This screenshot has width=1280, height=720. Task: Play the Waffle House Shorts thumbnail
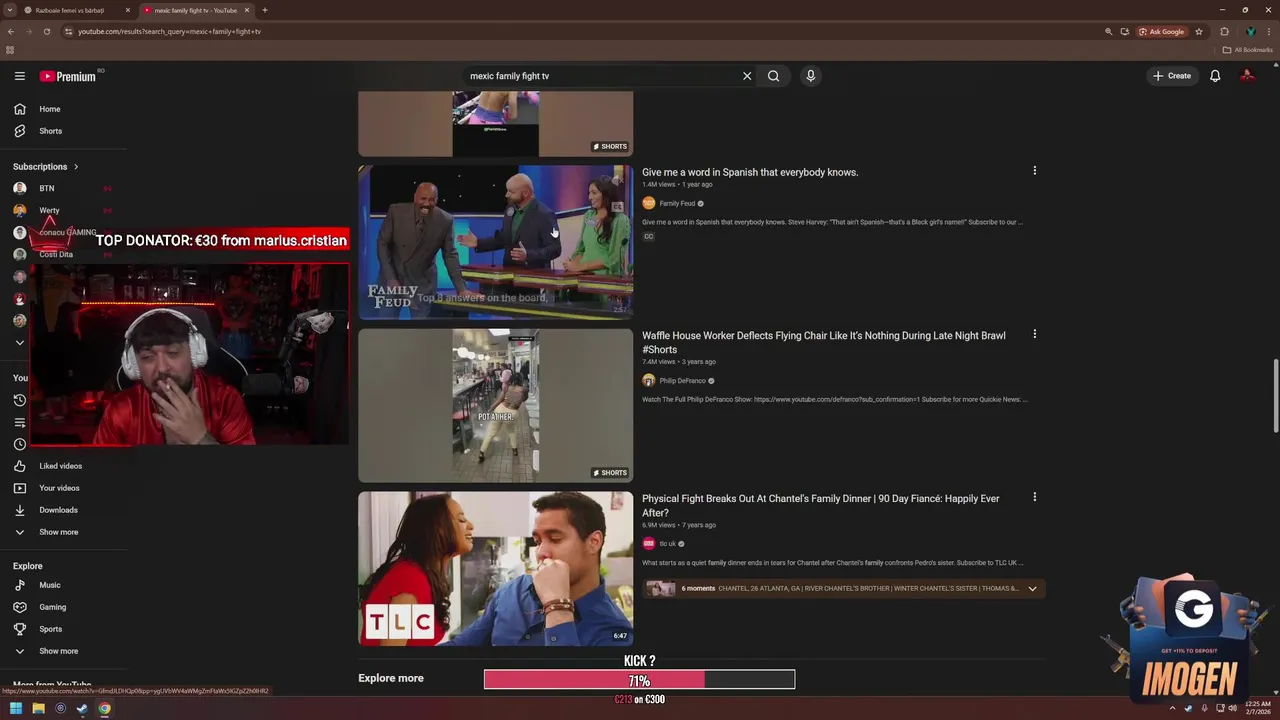click(x=496, y=405)
